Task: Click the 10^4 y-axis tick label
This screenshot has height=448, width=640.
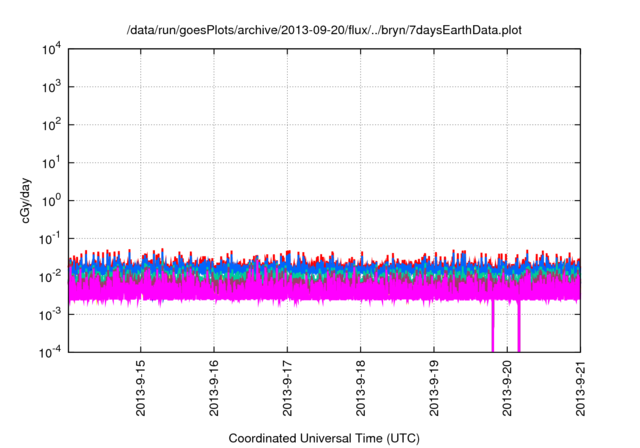Action: [52, 49]
